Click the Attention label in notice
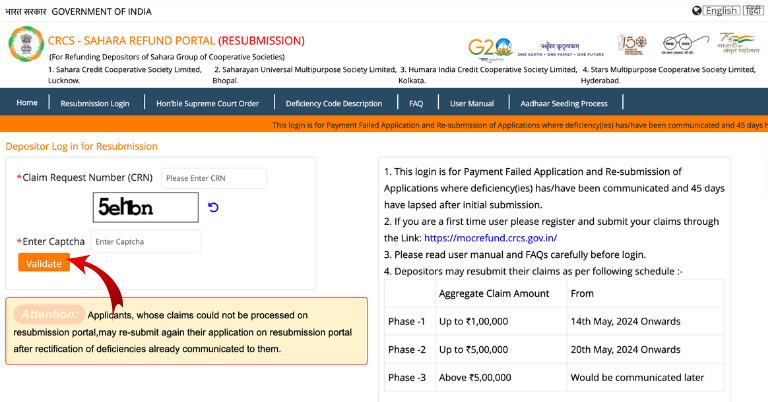Screen dimensions: 768x402 pyautogui.click(x=49, y=314)
